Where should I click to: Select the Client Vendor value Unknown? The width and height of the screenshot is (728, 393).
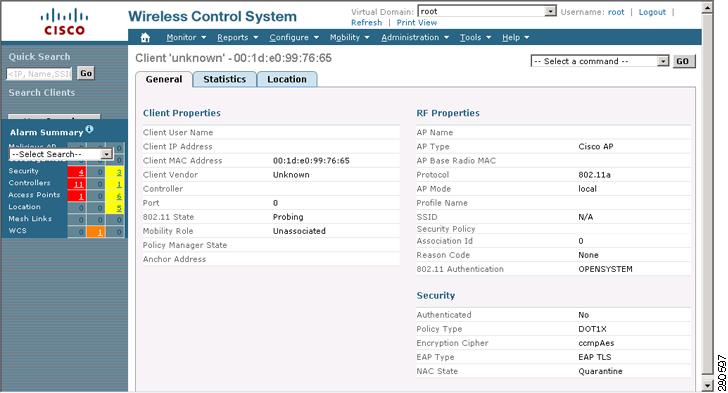[x=291, y=175]
